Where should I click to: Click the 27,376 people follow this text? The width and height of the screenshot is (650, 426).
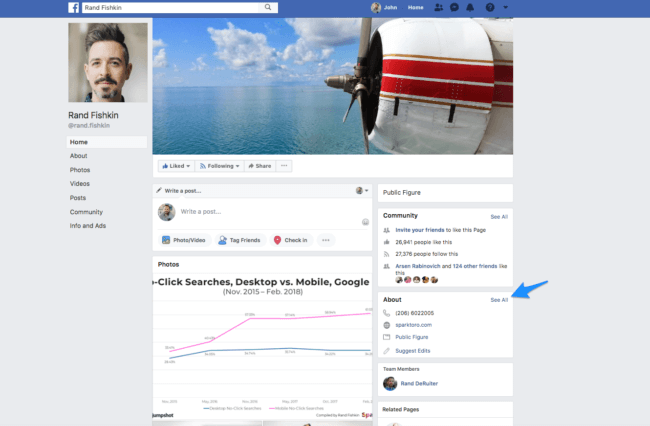coord(427,254)
